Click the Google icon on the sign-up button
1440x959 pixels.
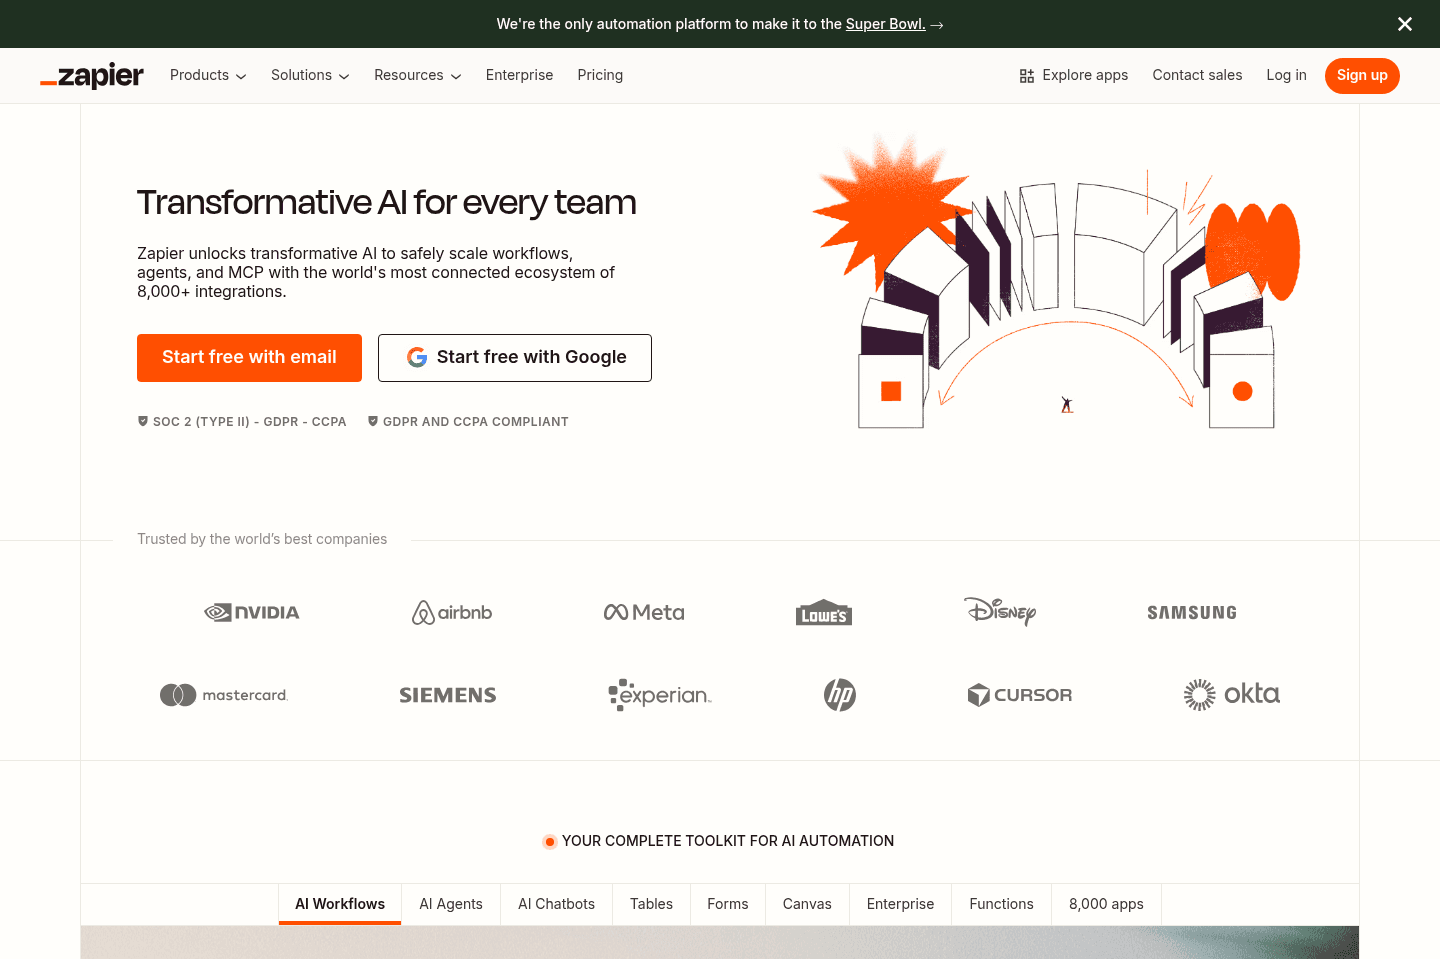point(416,357)
